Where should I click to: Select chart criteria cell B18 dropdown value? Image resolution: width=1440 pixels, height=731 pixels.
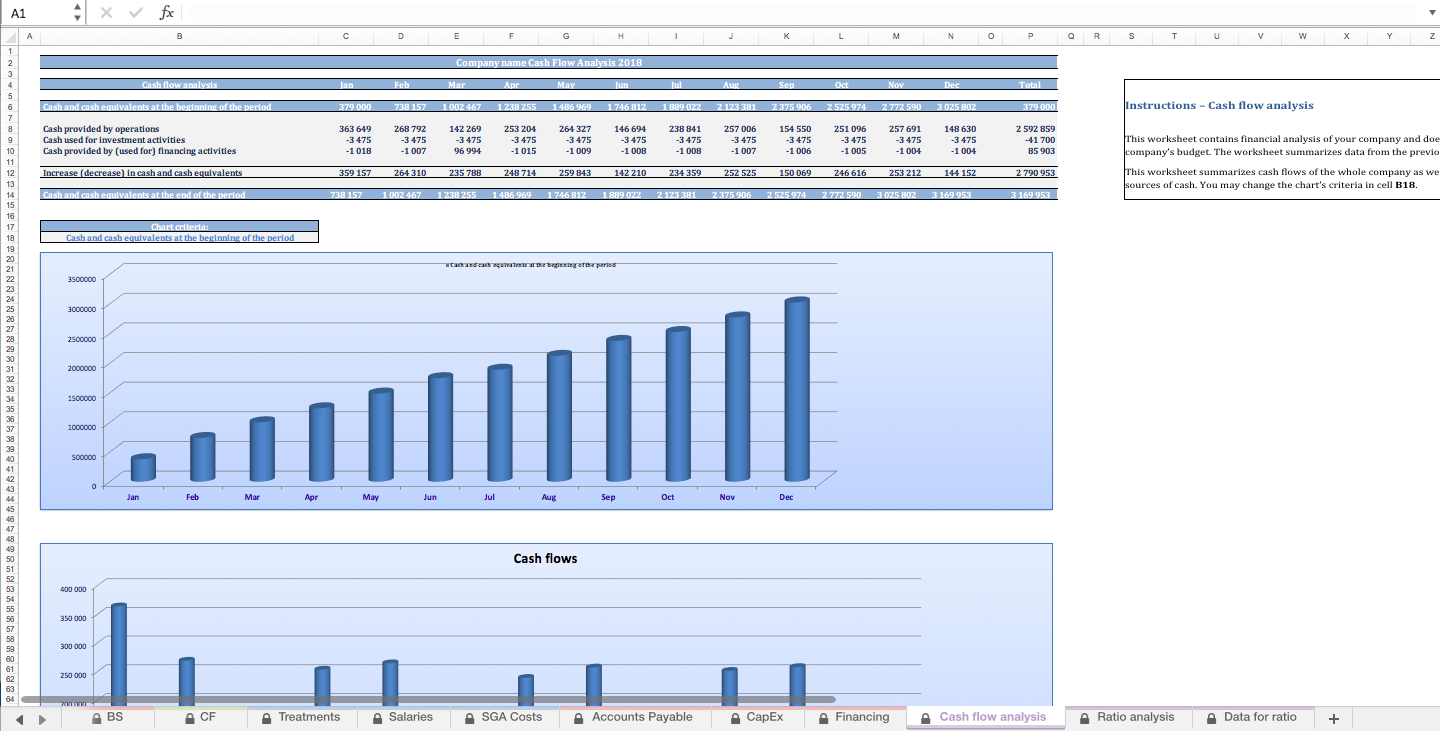point(180,237)
